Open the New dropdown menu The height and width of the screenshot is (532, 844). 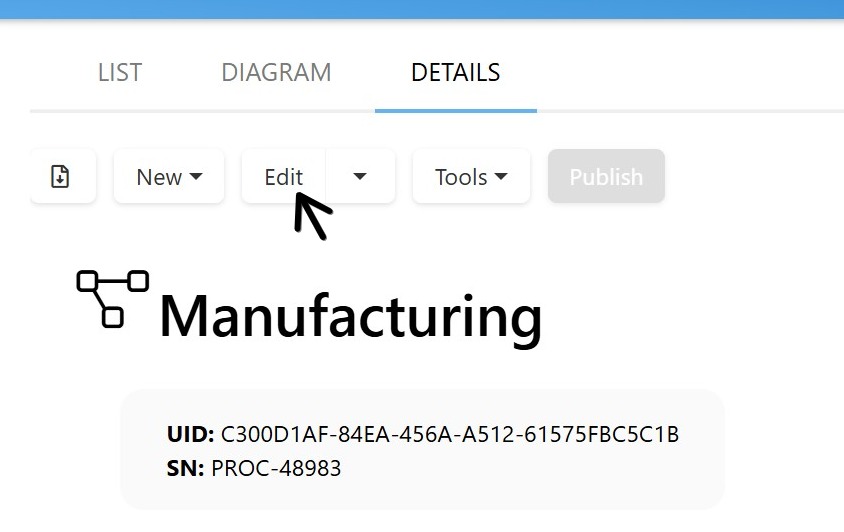(x=169, y=177)
